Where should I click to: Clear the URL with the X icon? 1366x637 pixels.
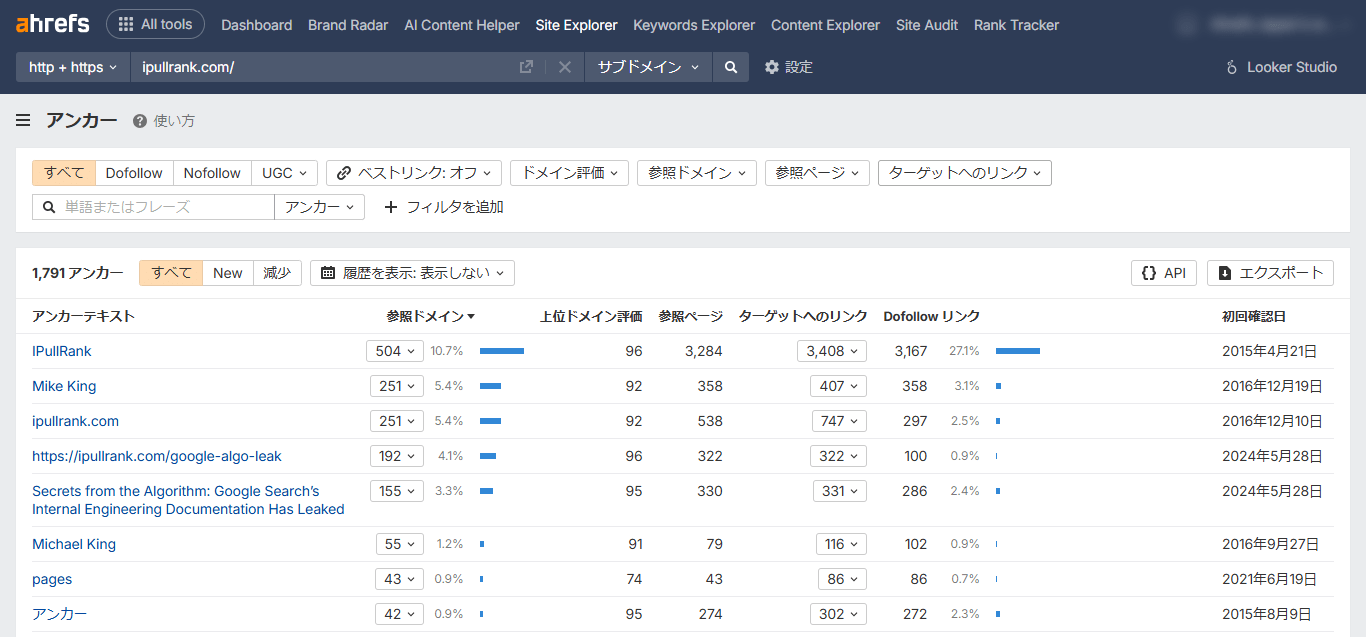564,67
